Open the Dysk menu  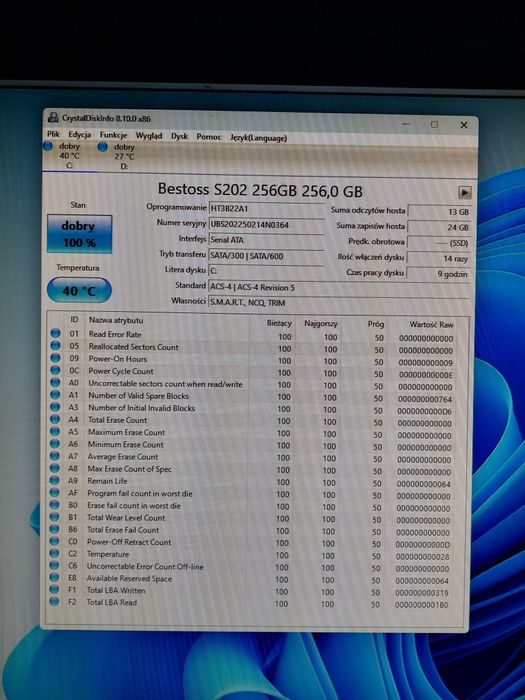point(179,136)
